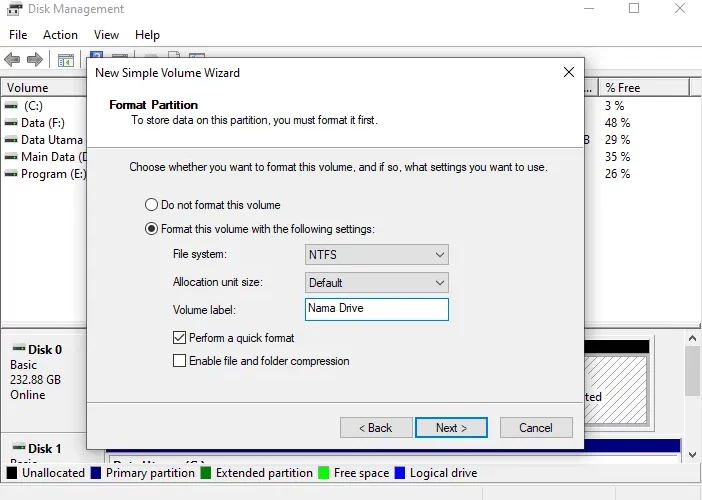702x500 pixels.
Task: Enable file and folder compression checkbox
Action: (x=179, y=360)
